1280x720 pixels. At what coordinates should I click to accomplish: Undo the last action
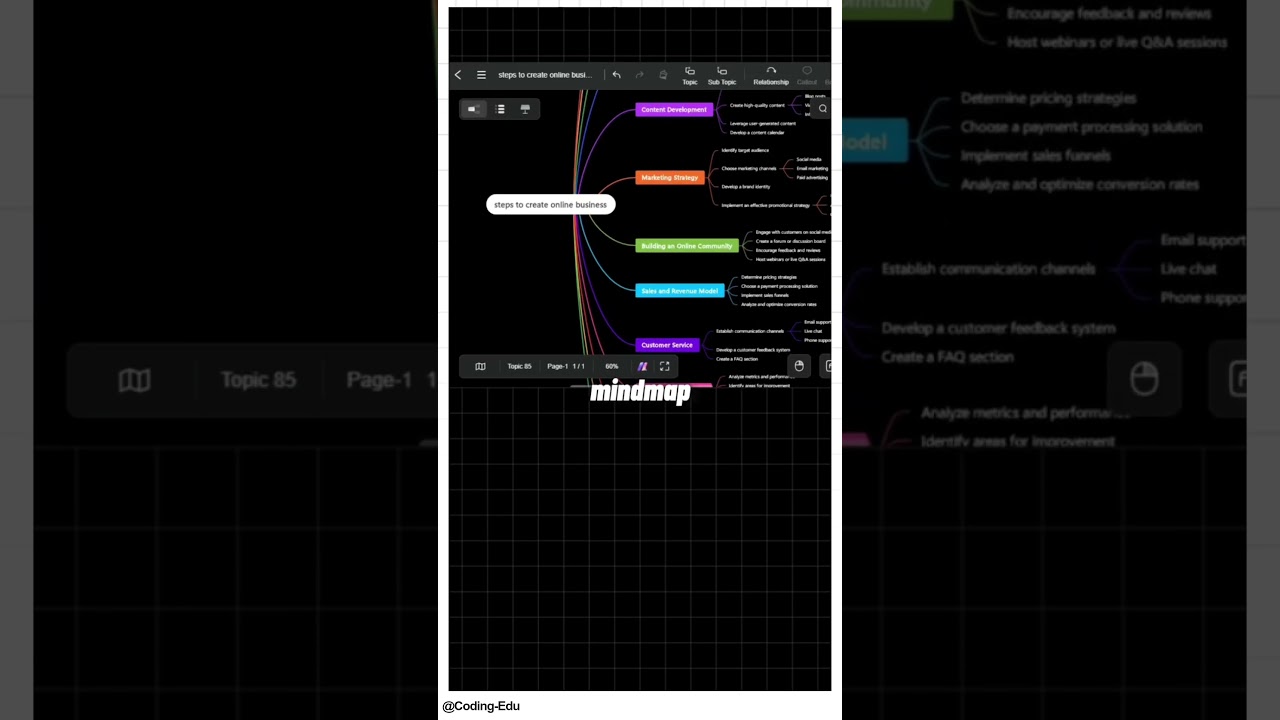616,75
